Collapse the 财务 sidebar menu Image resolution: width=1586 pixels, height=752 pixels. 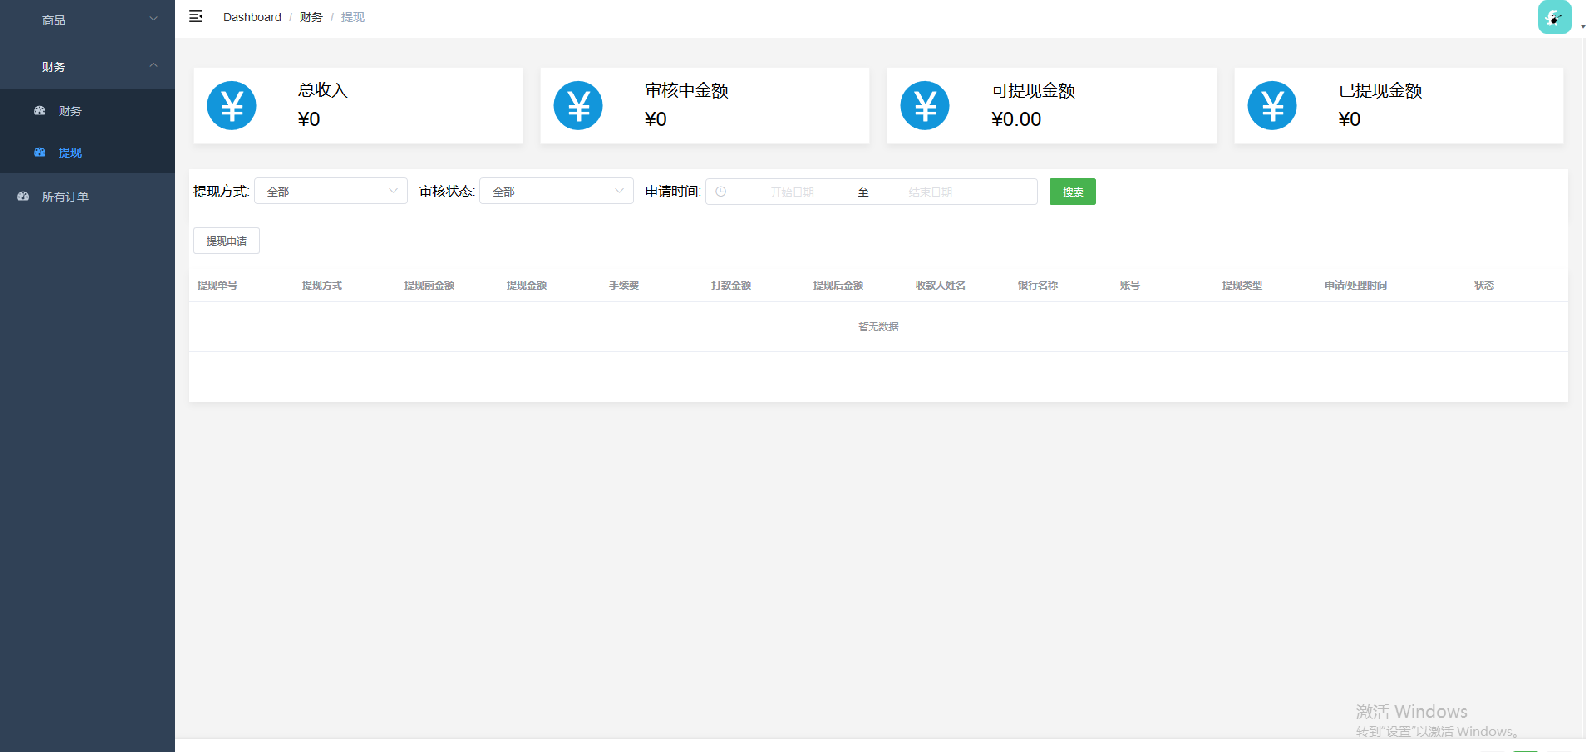pyautogui.click(x=87, y=67)
